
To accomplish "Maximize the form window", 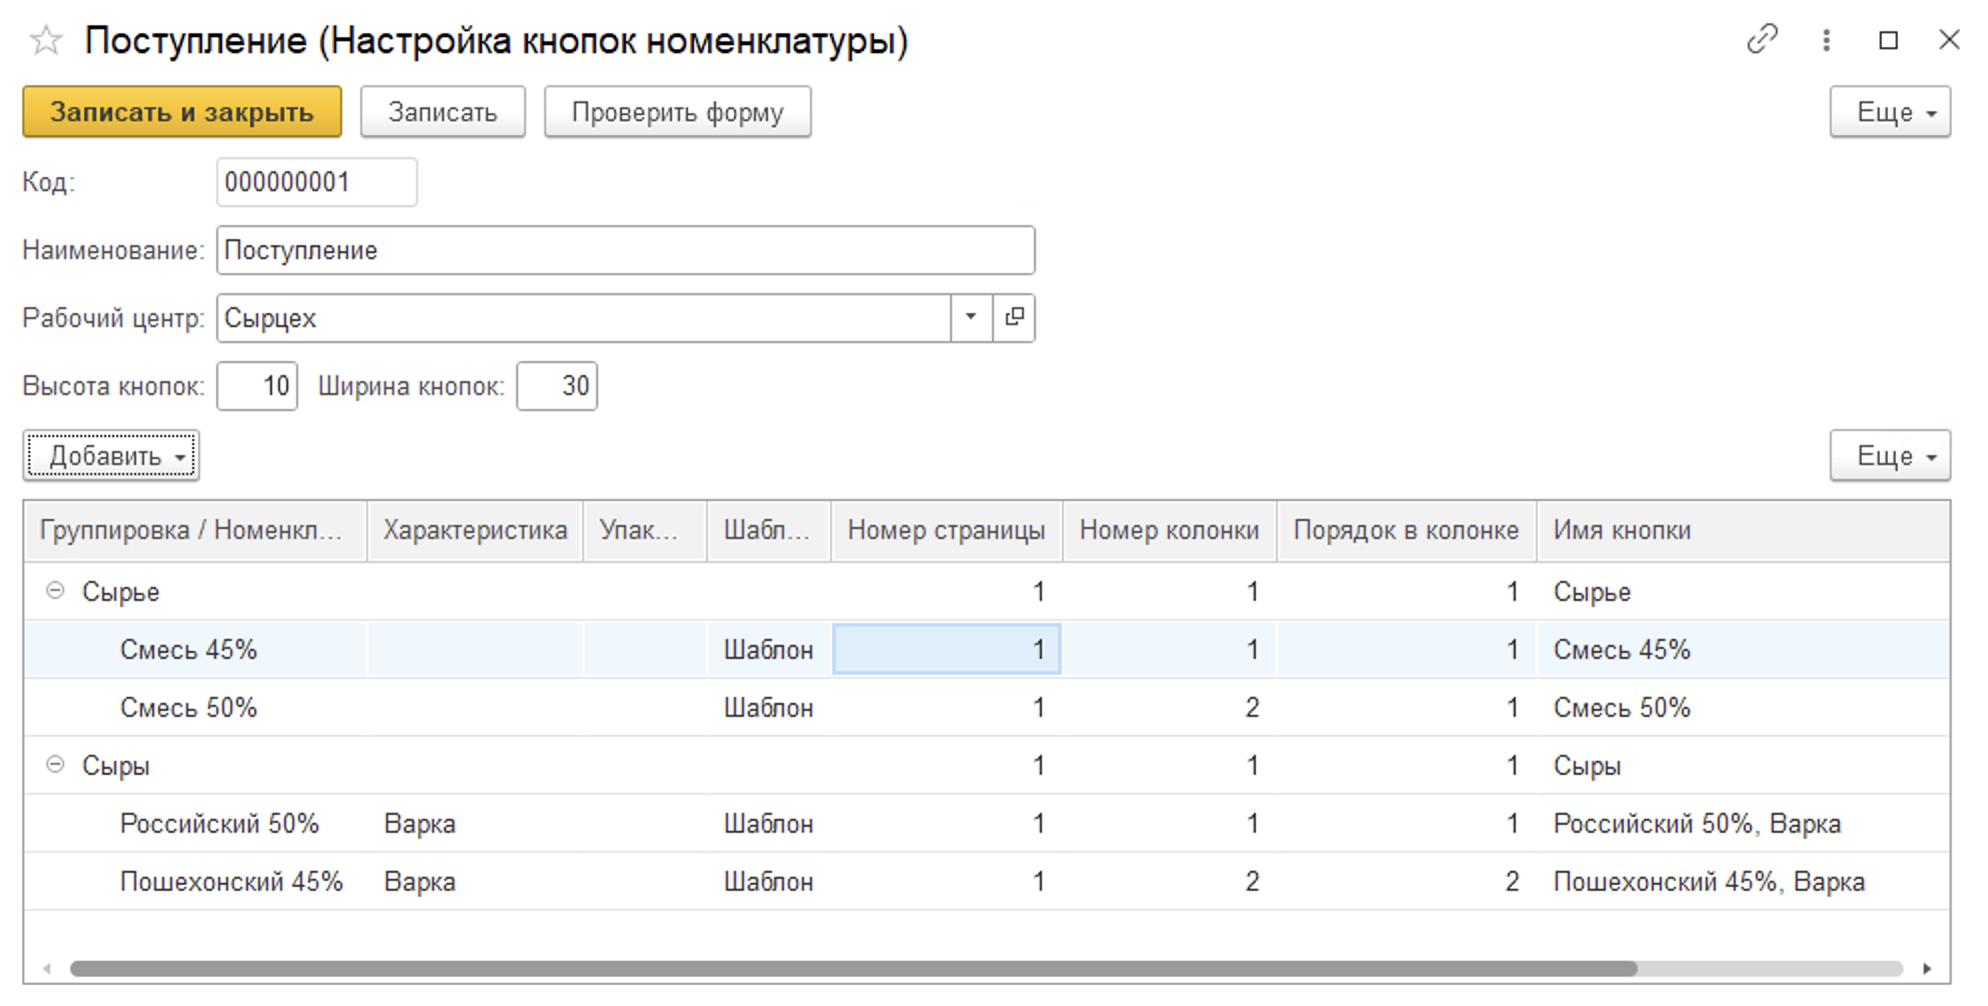I will [1888, 40].
